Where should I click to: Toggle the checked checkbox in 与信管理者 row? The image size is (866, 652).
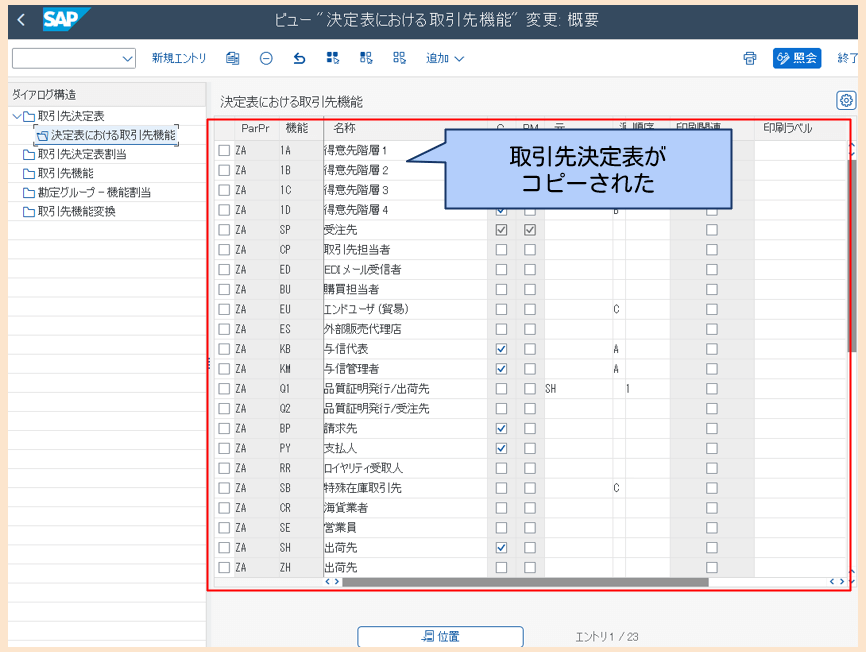click(501, 369)
